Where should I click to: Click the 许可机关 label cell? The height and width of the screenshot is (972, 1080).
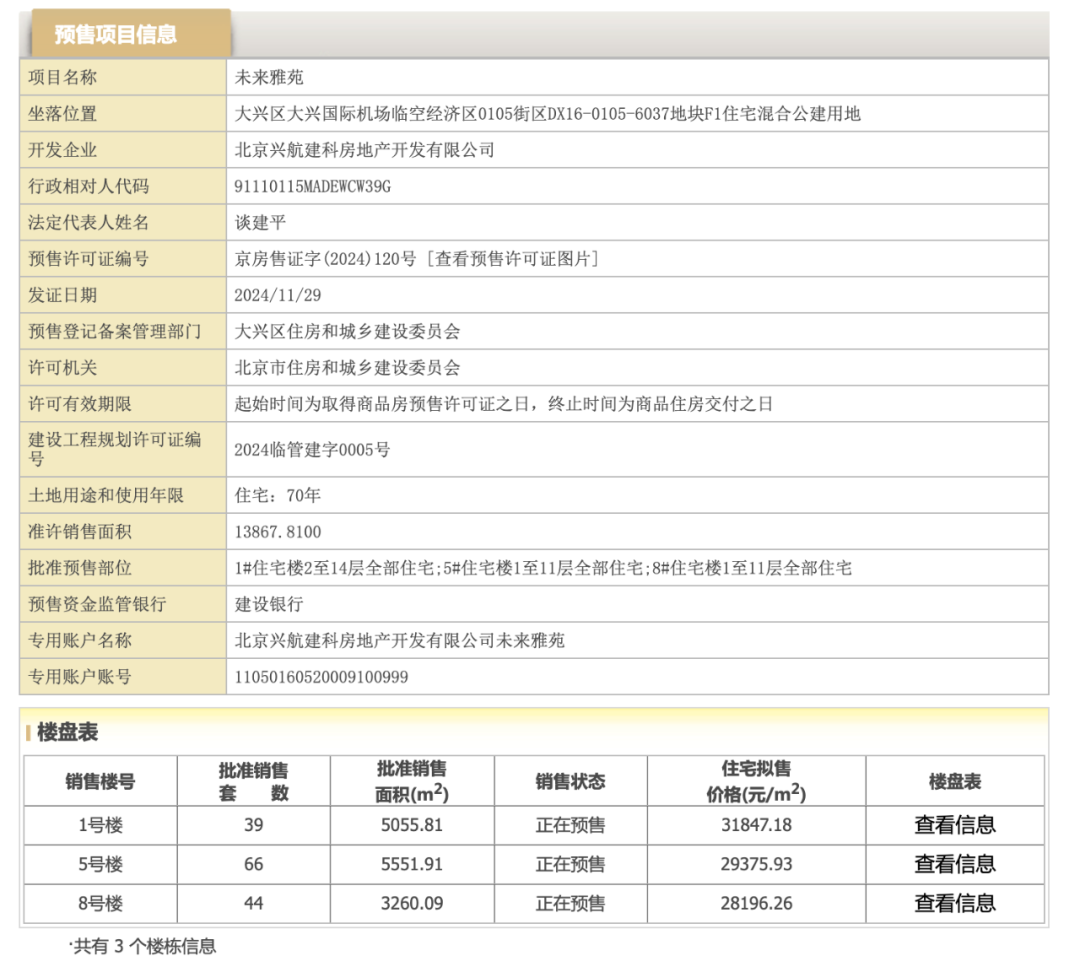click(x=123, y=368)
